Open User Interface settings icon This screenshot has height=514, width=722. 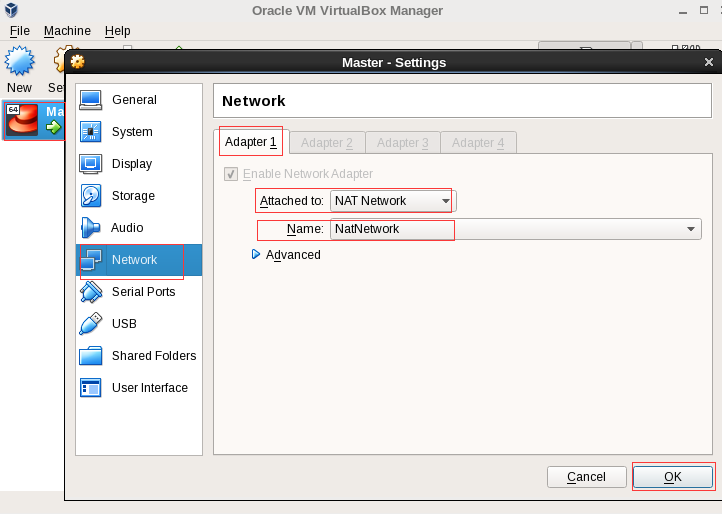pyautogui.click(x=91, y=388)
